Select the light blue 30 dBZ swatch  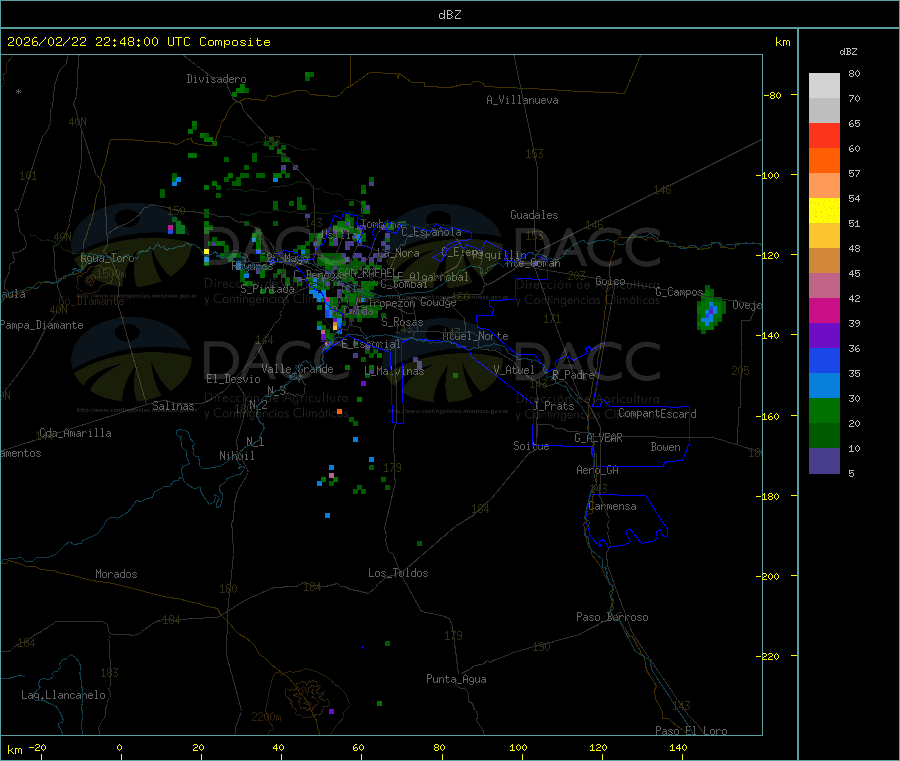[824, 385]
